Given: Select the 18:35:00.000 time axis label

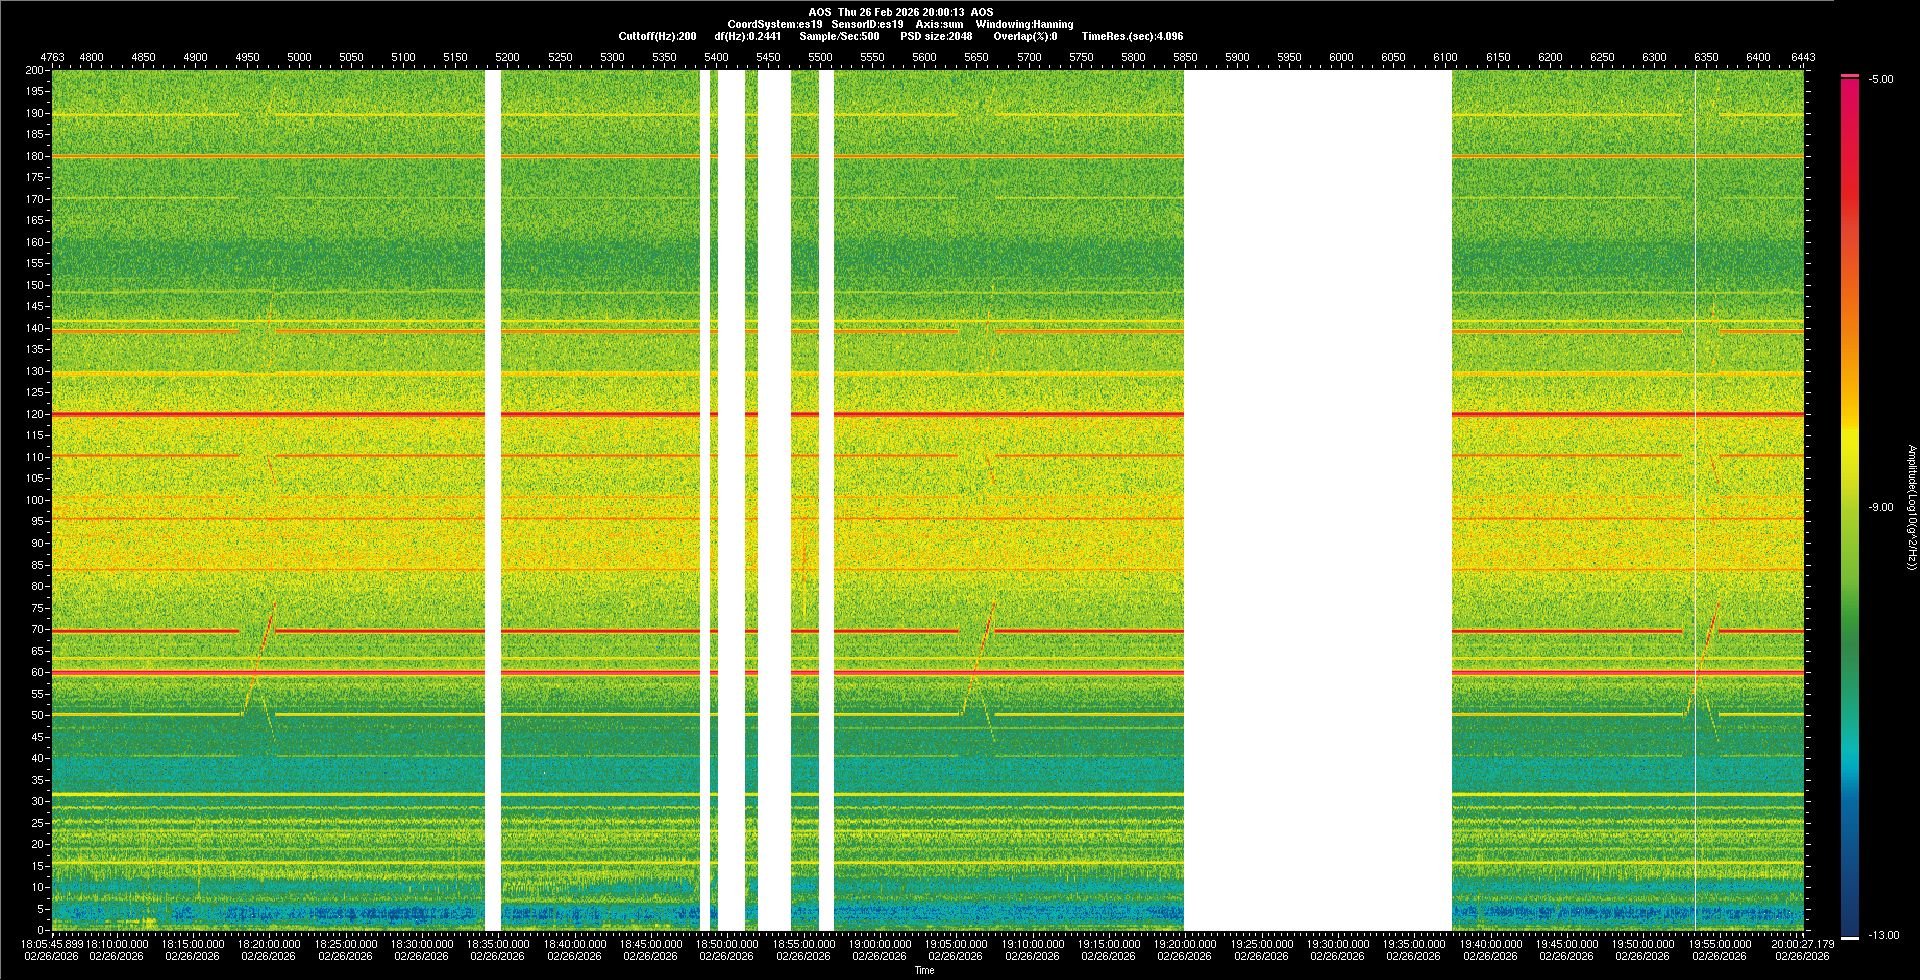Looking at the screenshot, I should [x=498, y=943].
